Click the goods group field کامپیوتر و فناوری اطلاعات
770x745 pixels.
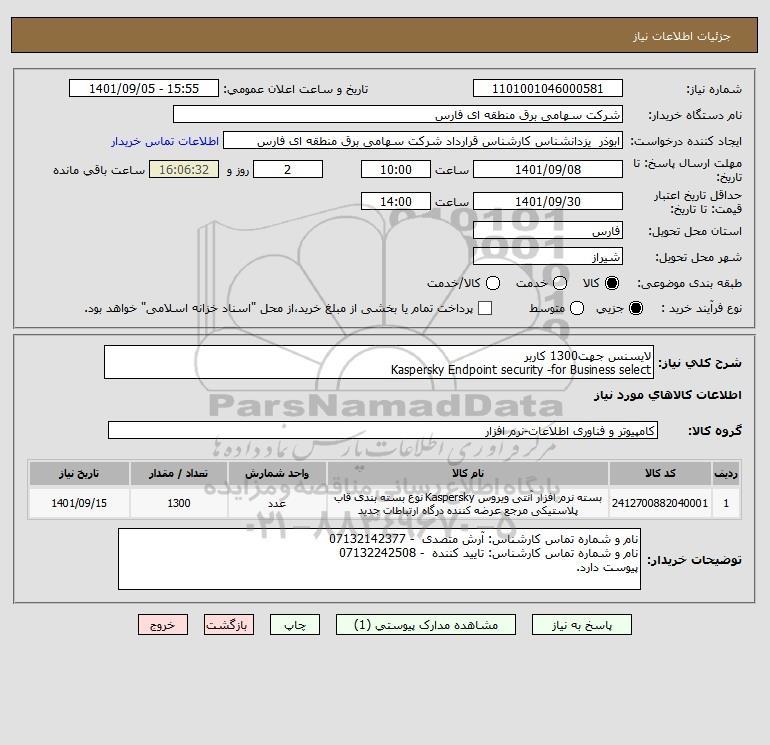point(383,430)
